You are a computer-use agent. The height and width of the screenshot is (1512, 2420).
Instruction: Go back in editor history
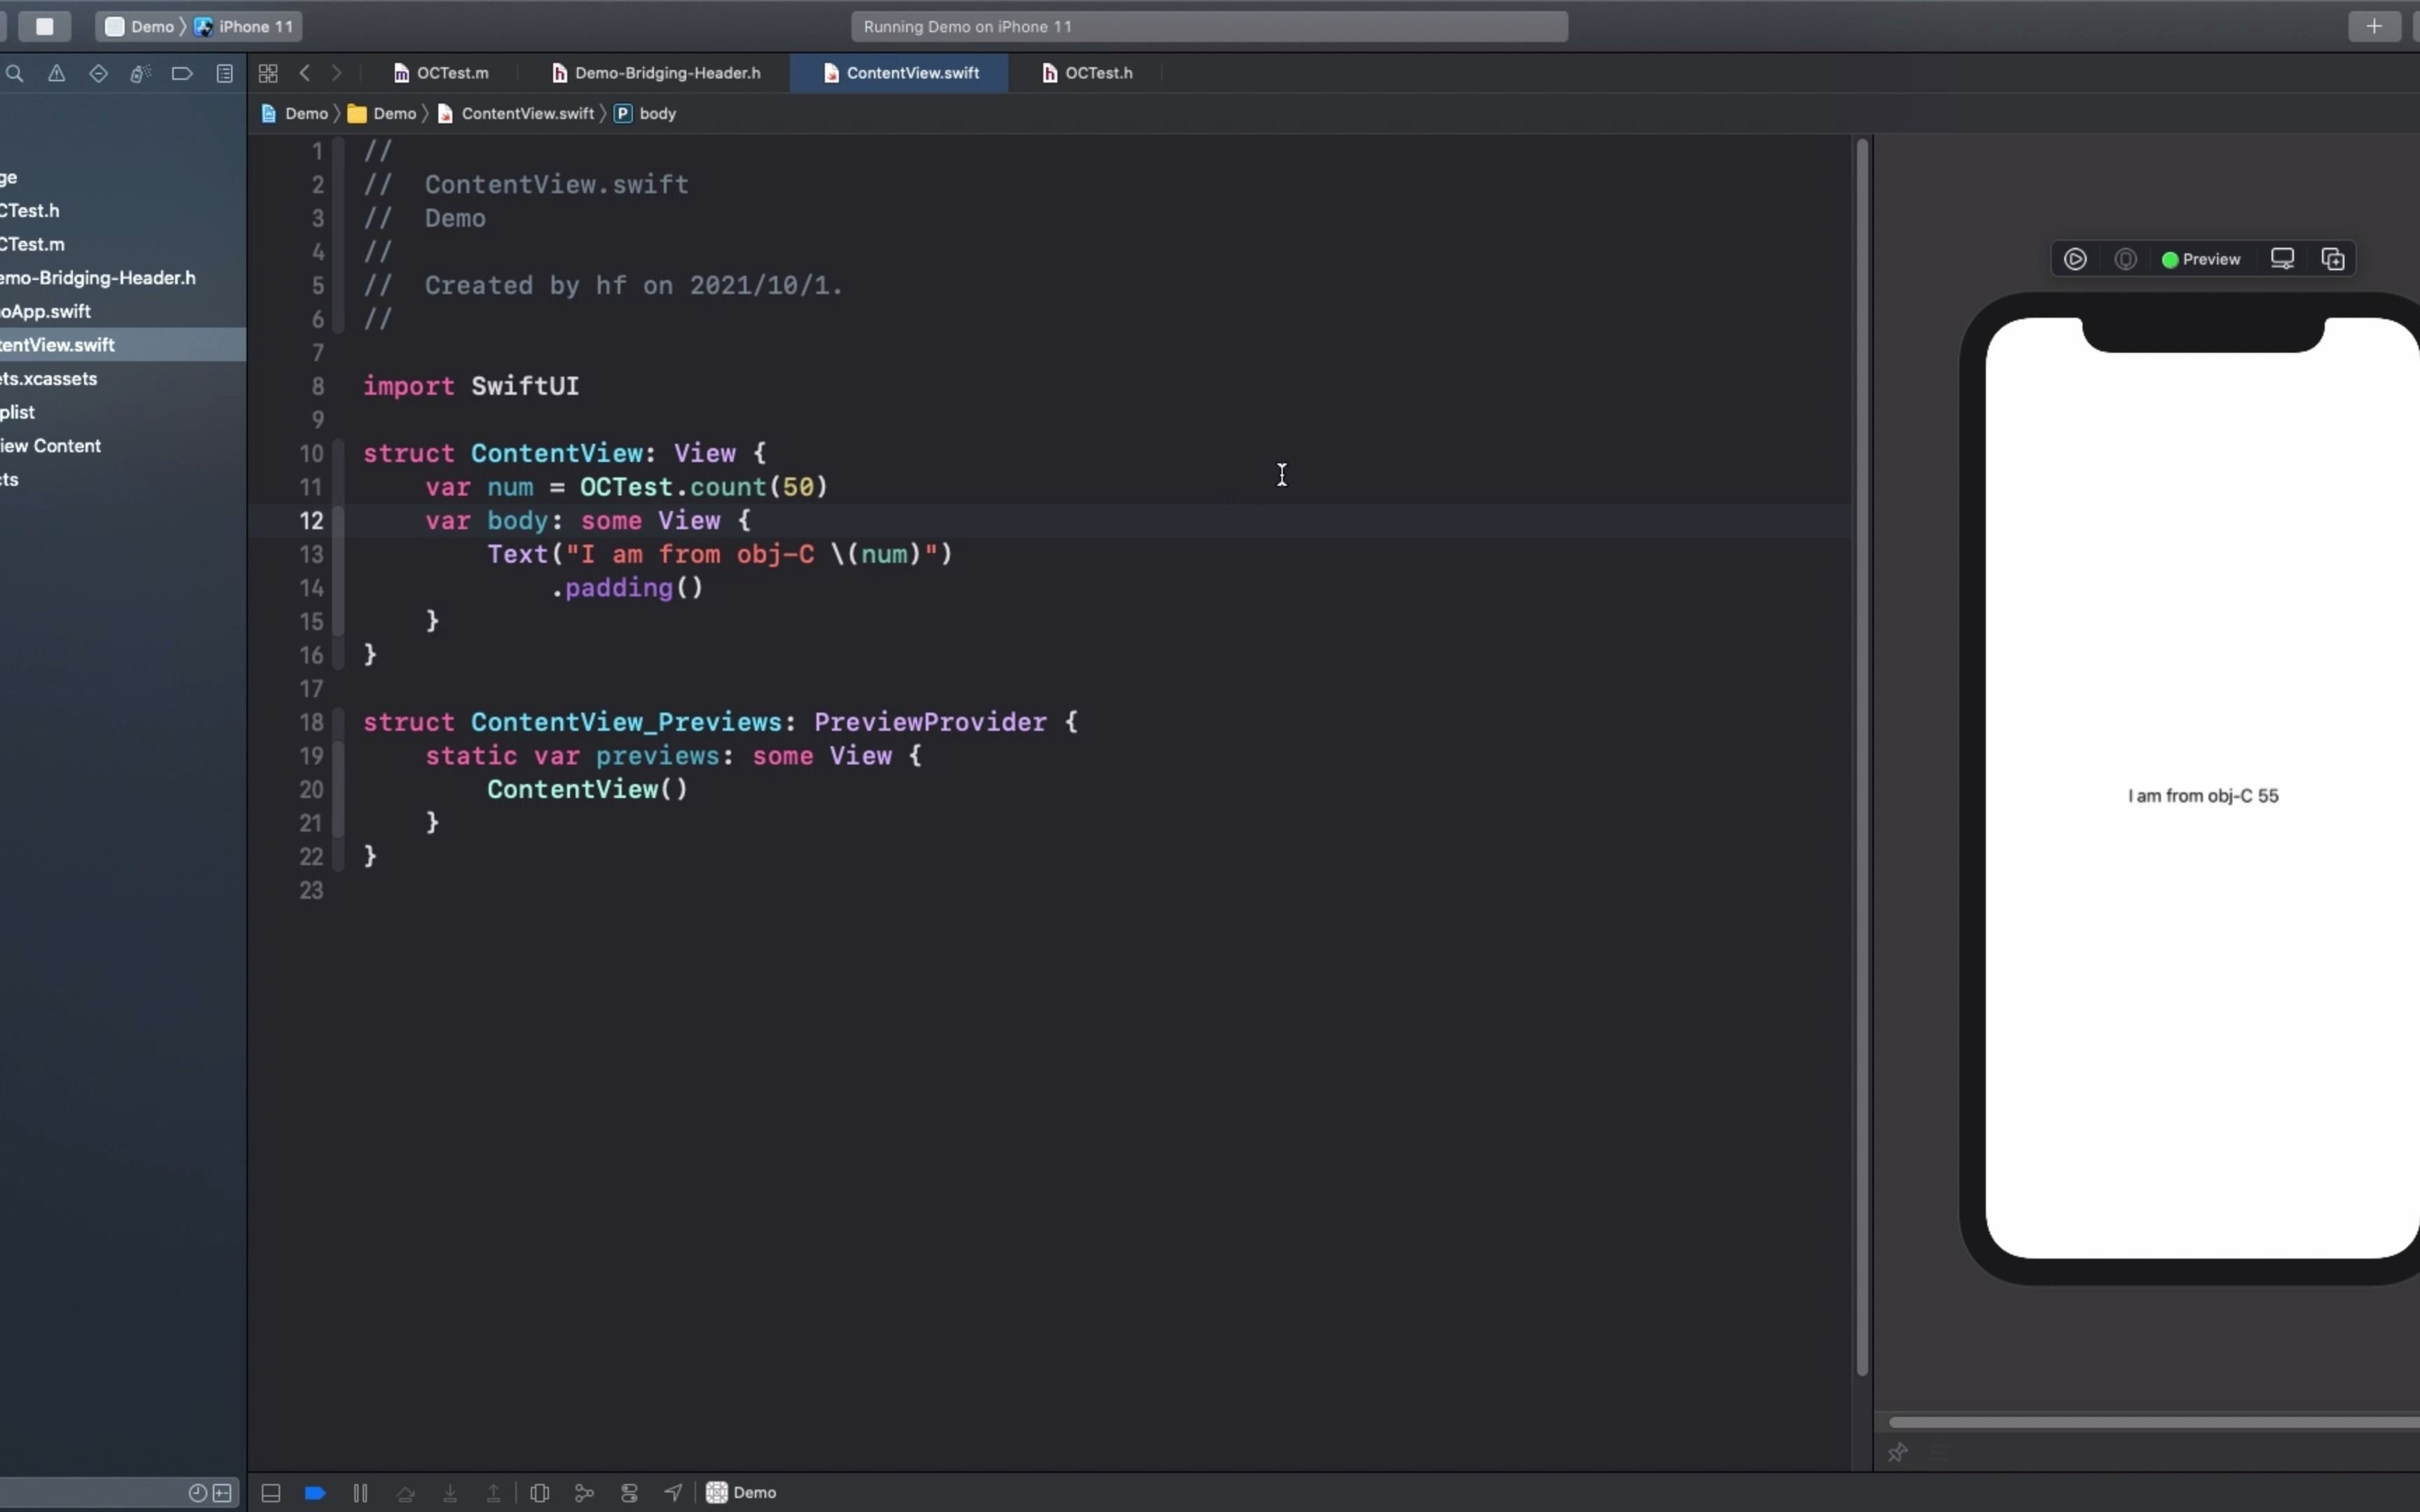[x=305, y=73]
